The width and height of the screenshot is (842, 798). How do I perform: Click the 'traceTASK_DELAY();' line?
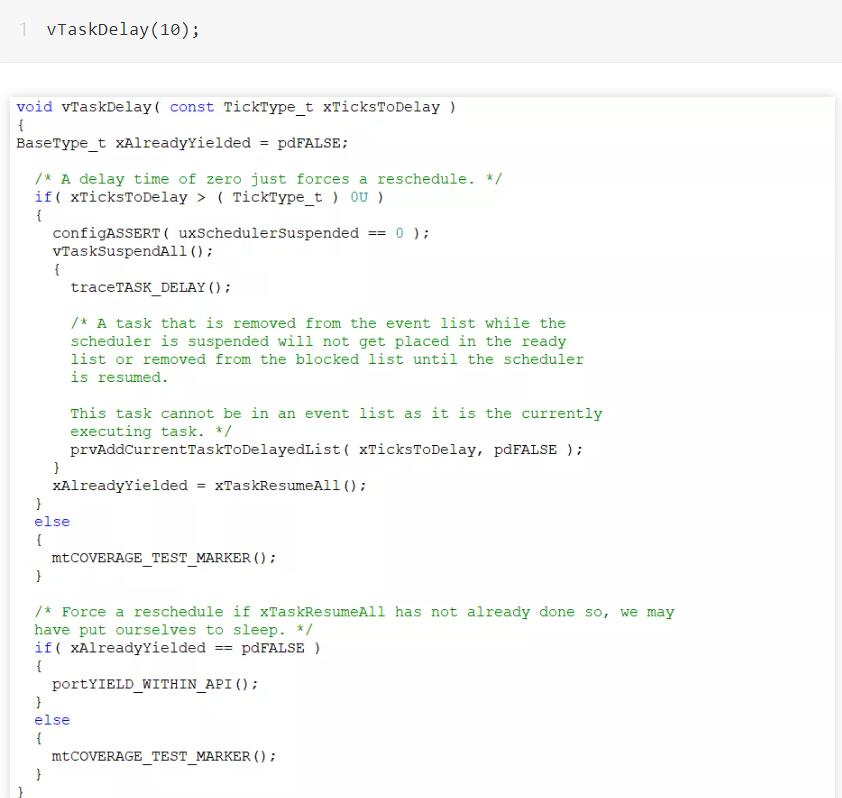[150, 287]
